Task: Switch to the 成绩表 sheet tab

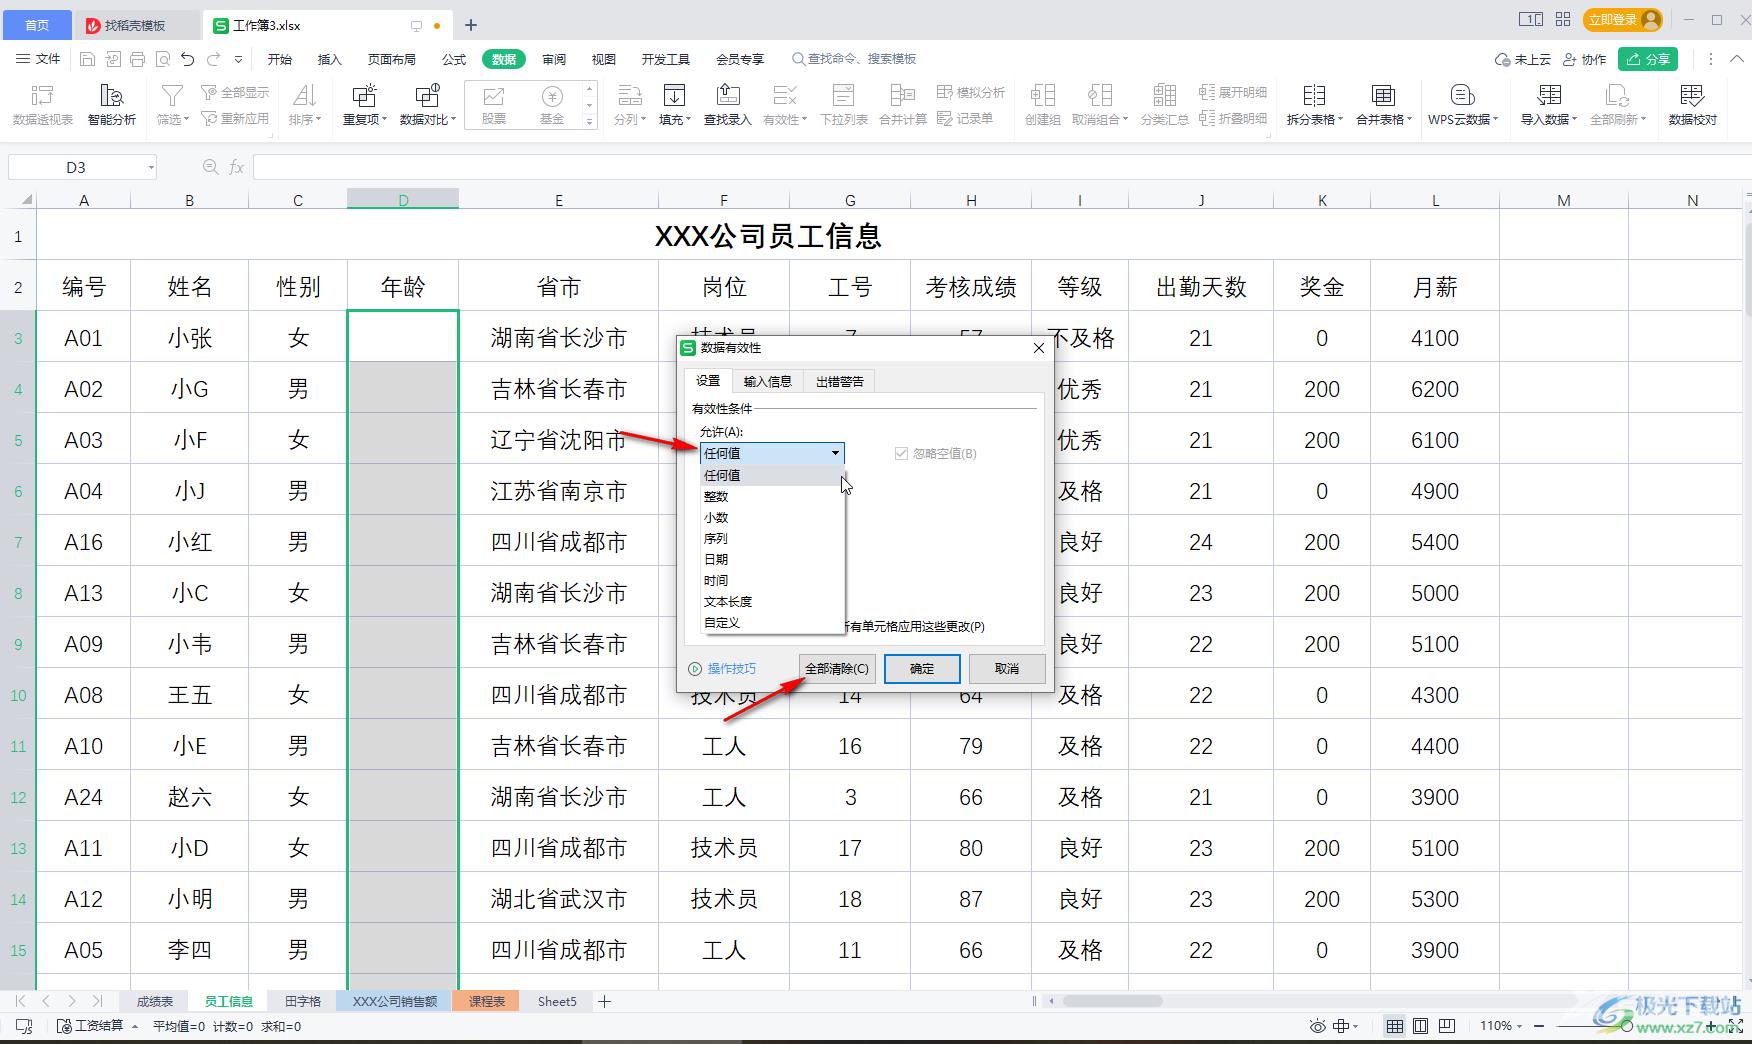Action: tap(155, 1001)
